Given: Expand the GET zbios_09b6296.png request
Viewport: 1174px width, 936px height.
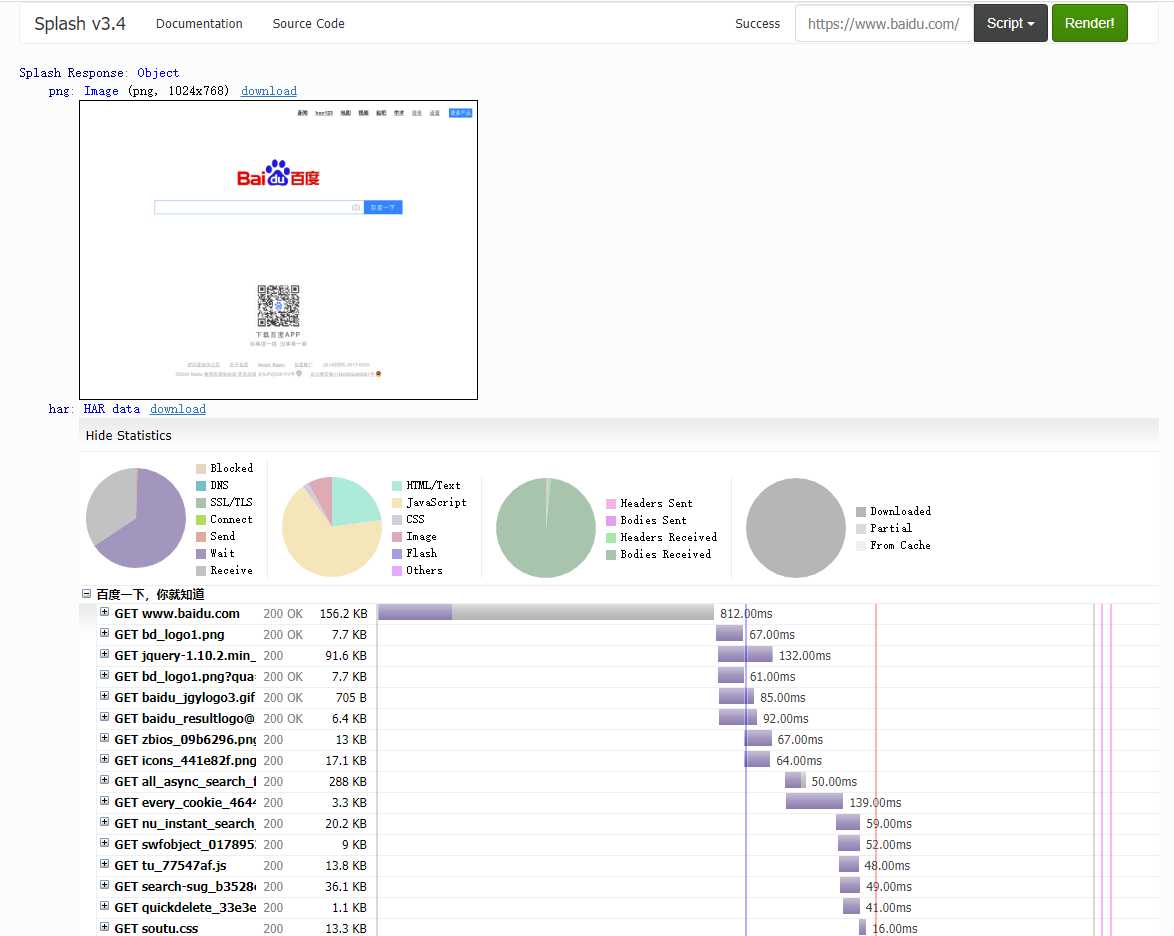Looking at the screenshot, I should point(104,738).
